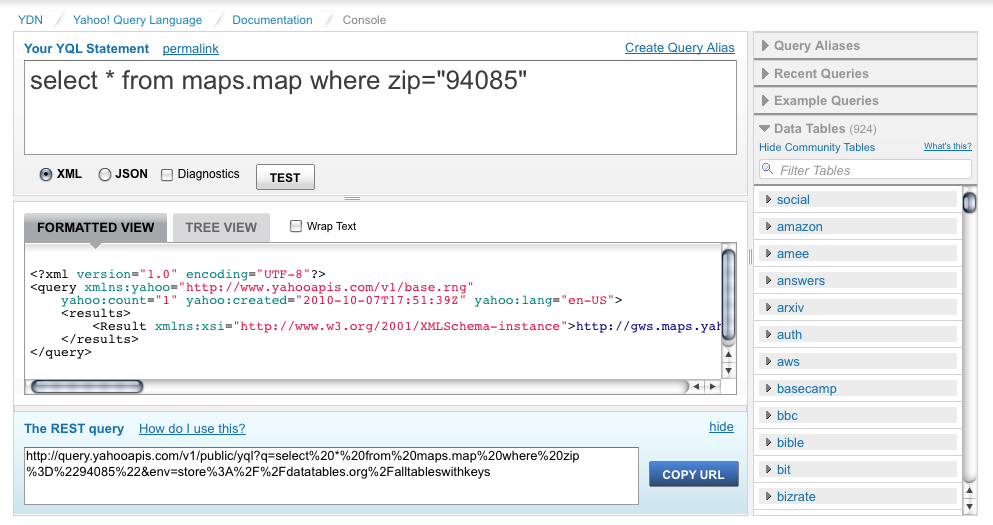Toggle the Wrap Text checkbox
993x525 pixels.
(x=296, y=226)
